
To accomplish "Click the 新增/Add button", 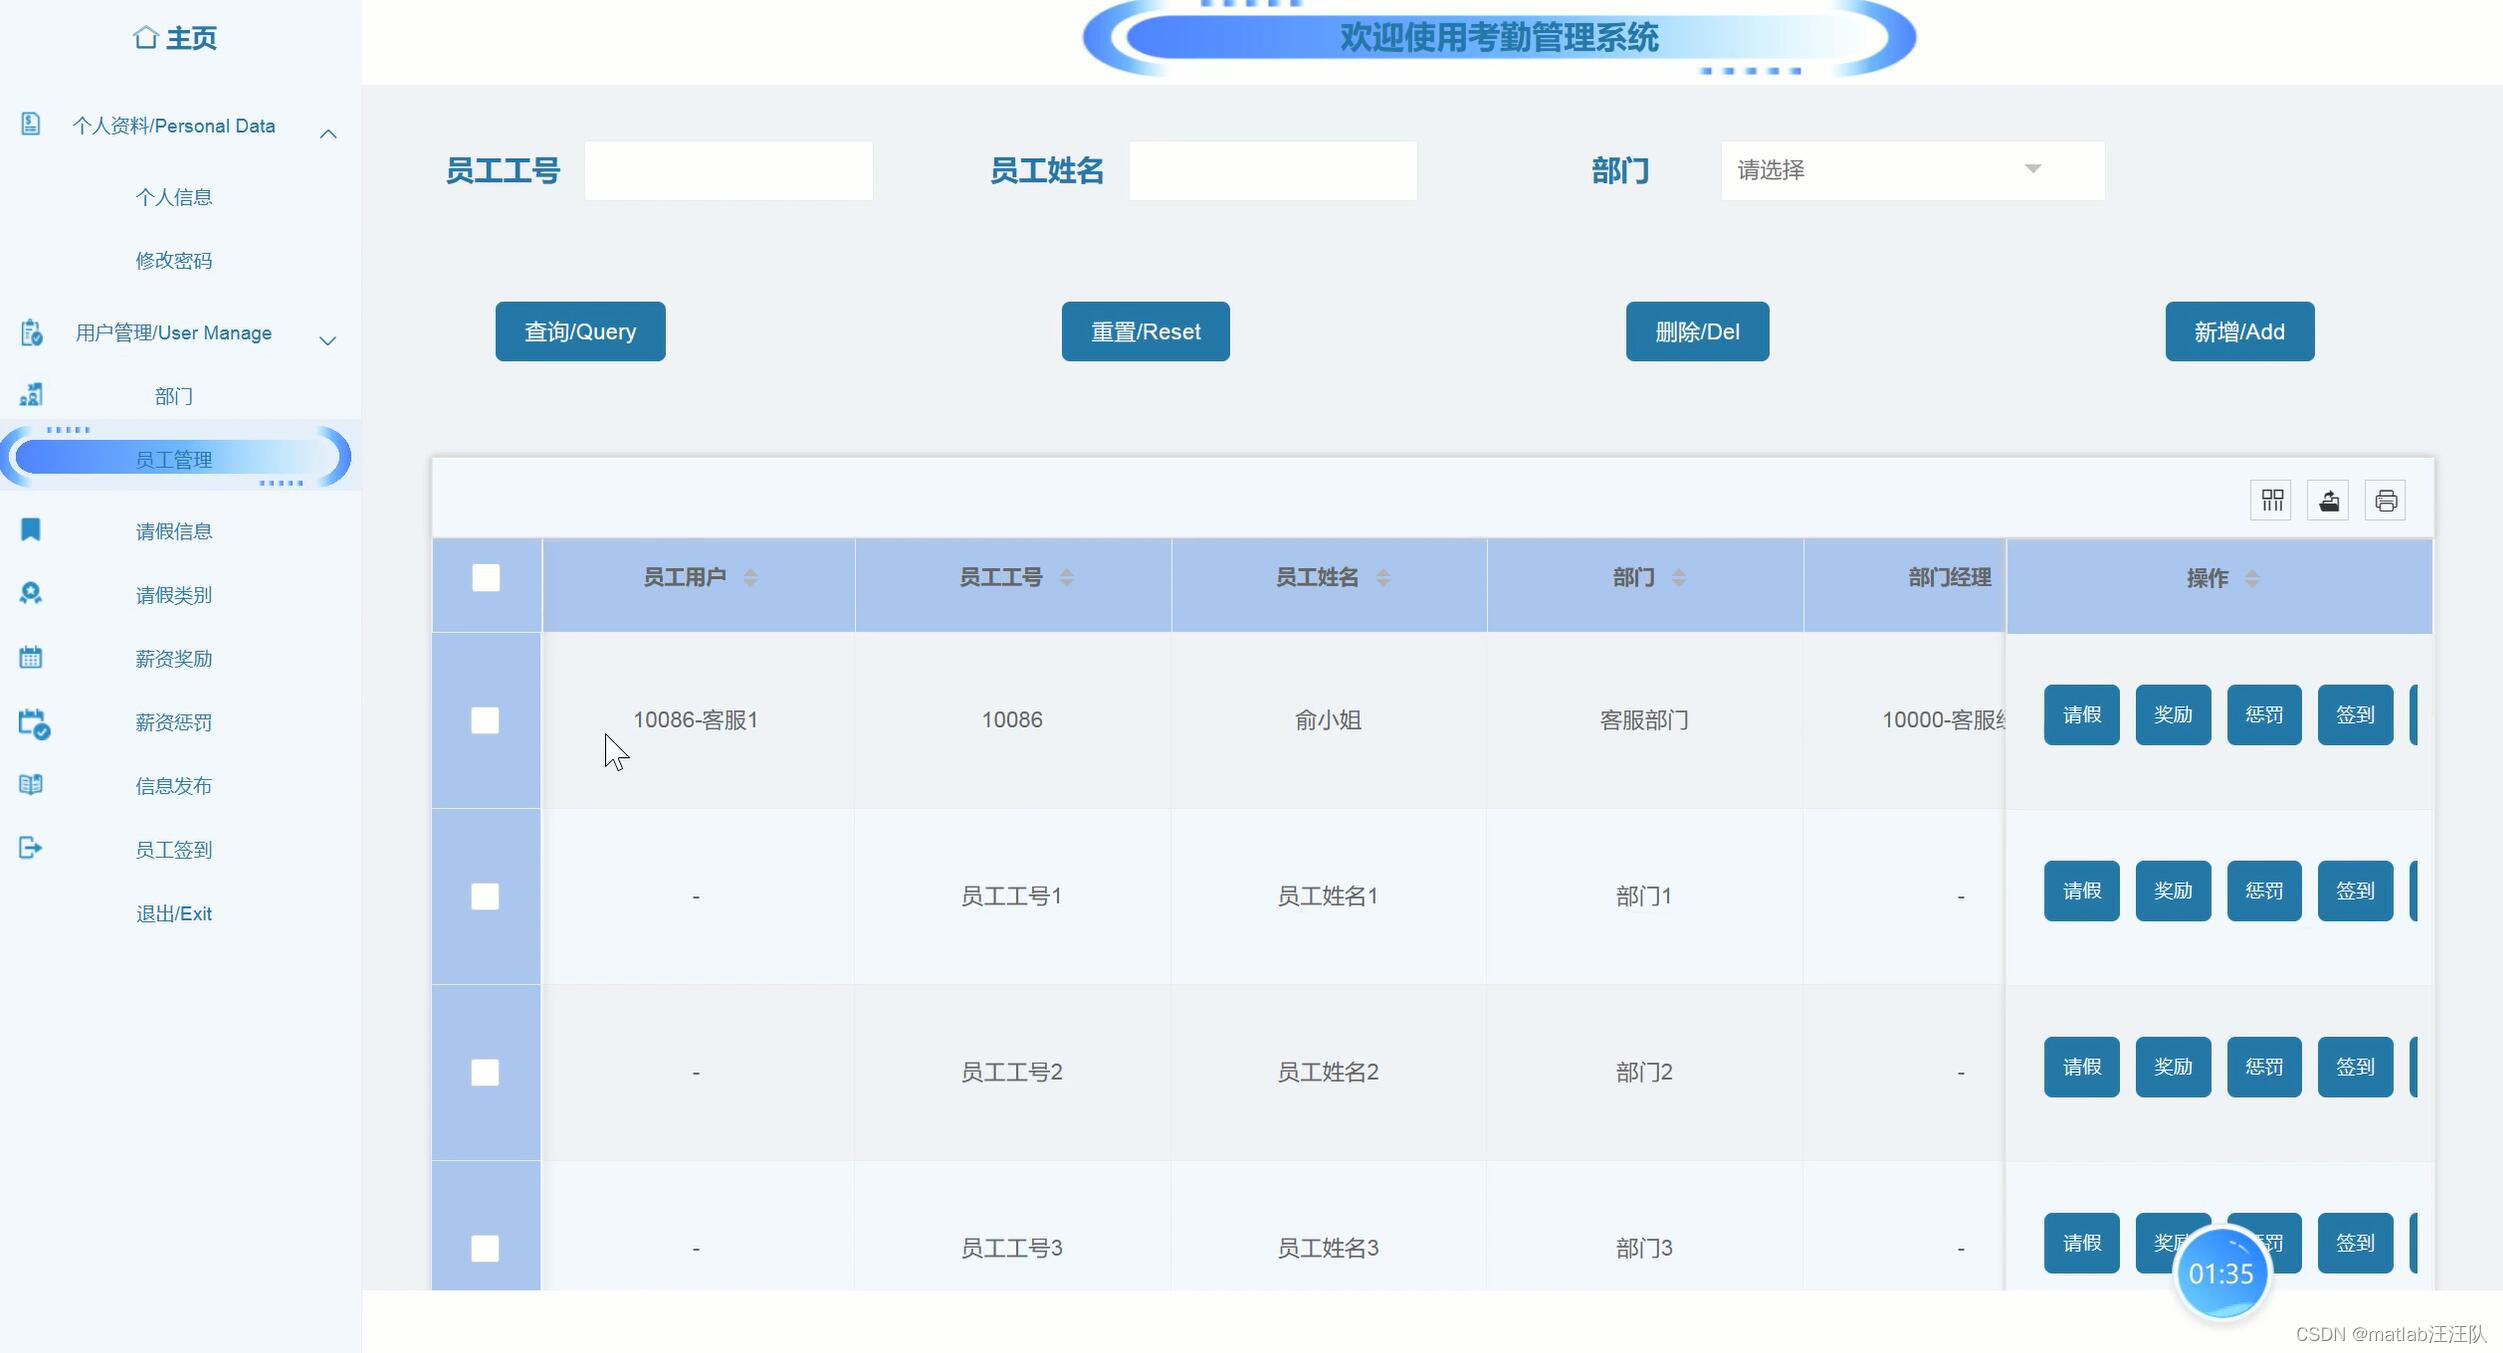I will [x=2239, y=331].
